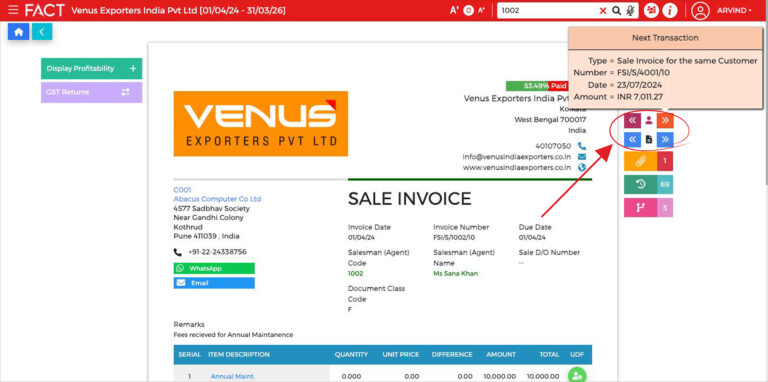
Task: Click the ITEM DESCRIPTION column header
Action: 239,355
